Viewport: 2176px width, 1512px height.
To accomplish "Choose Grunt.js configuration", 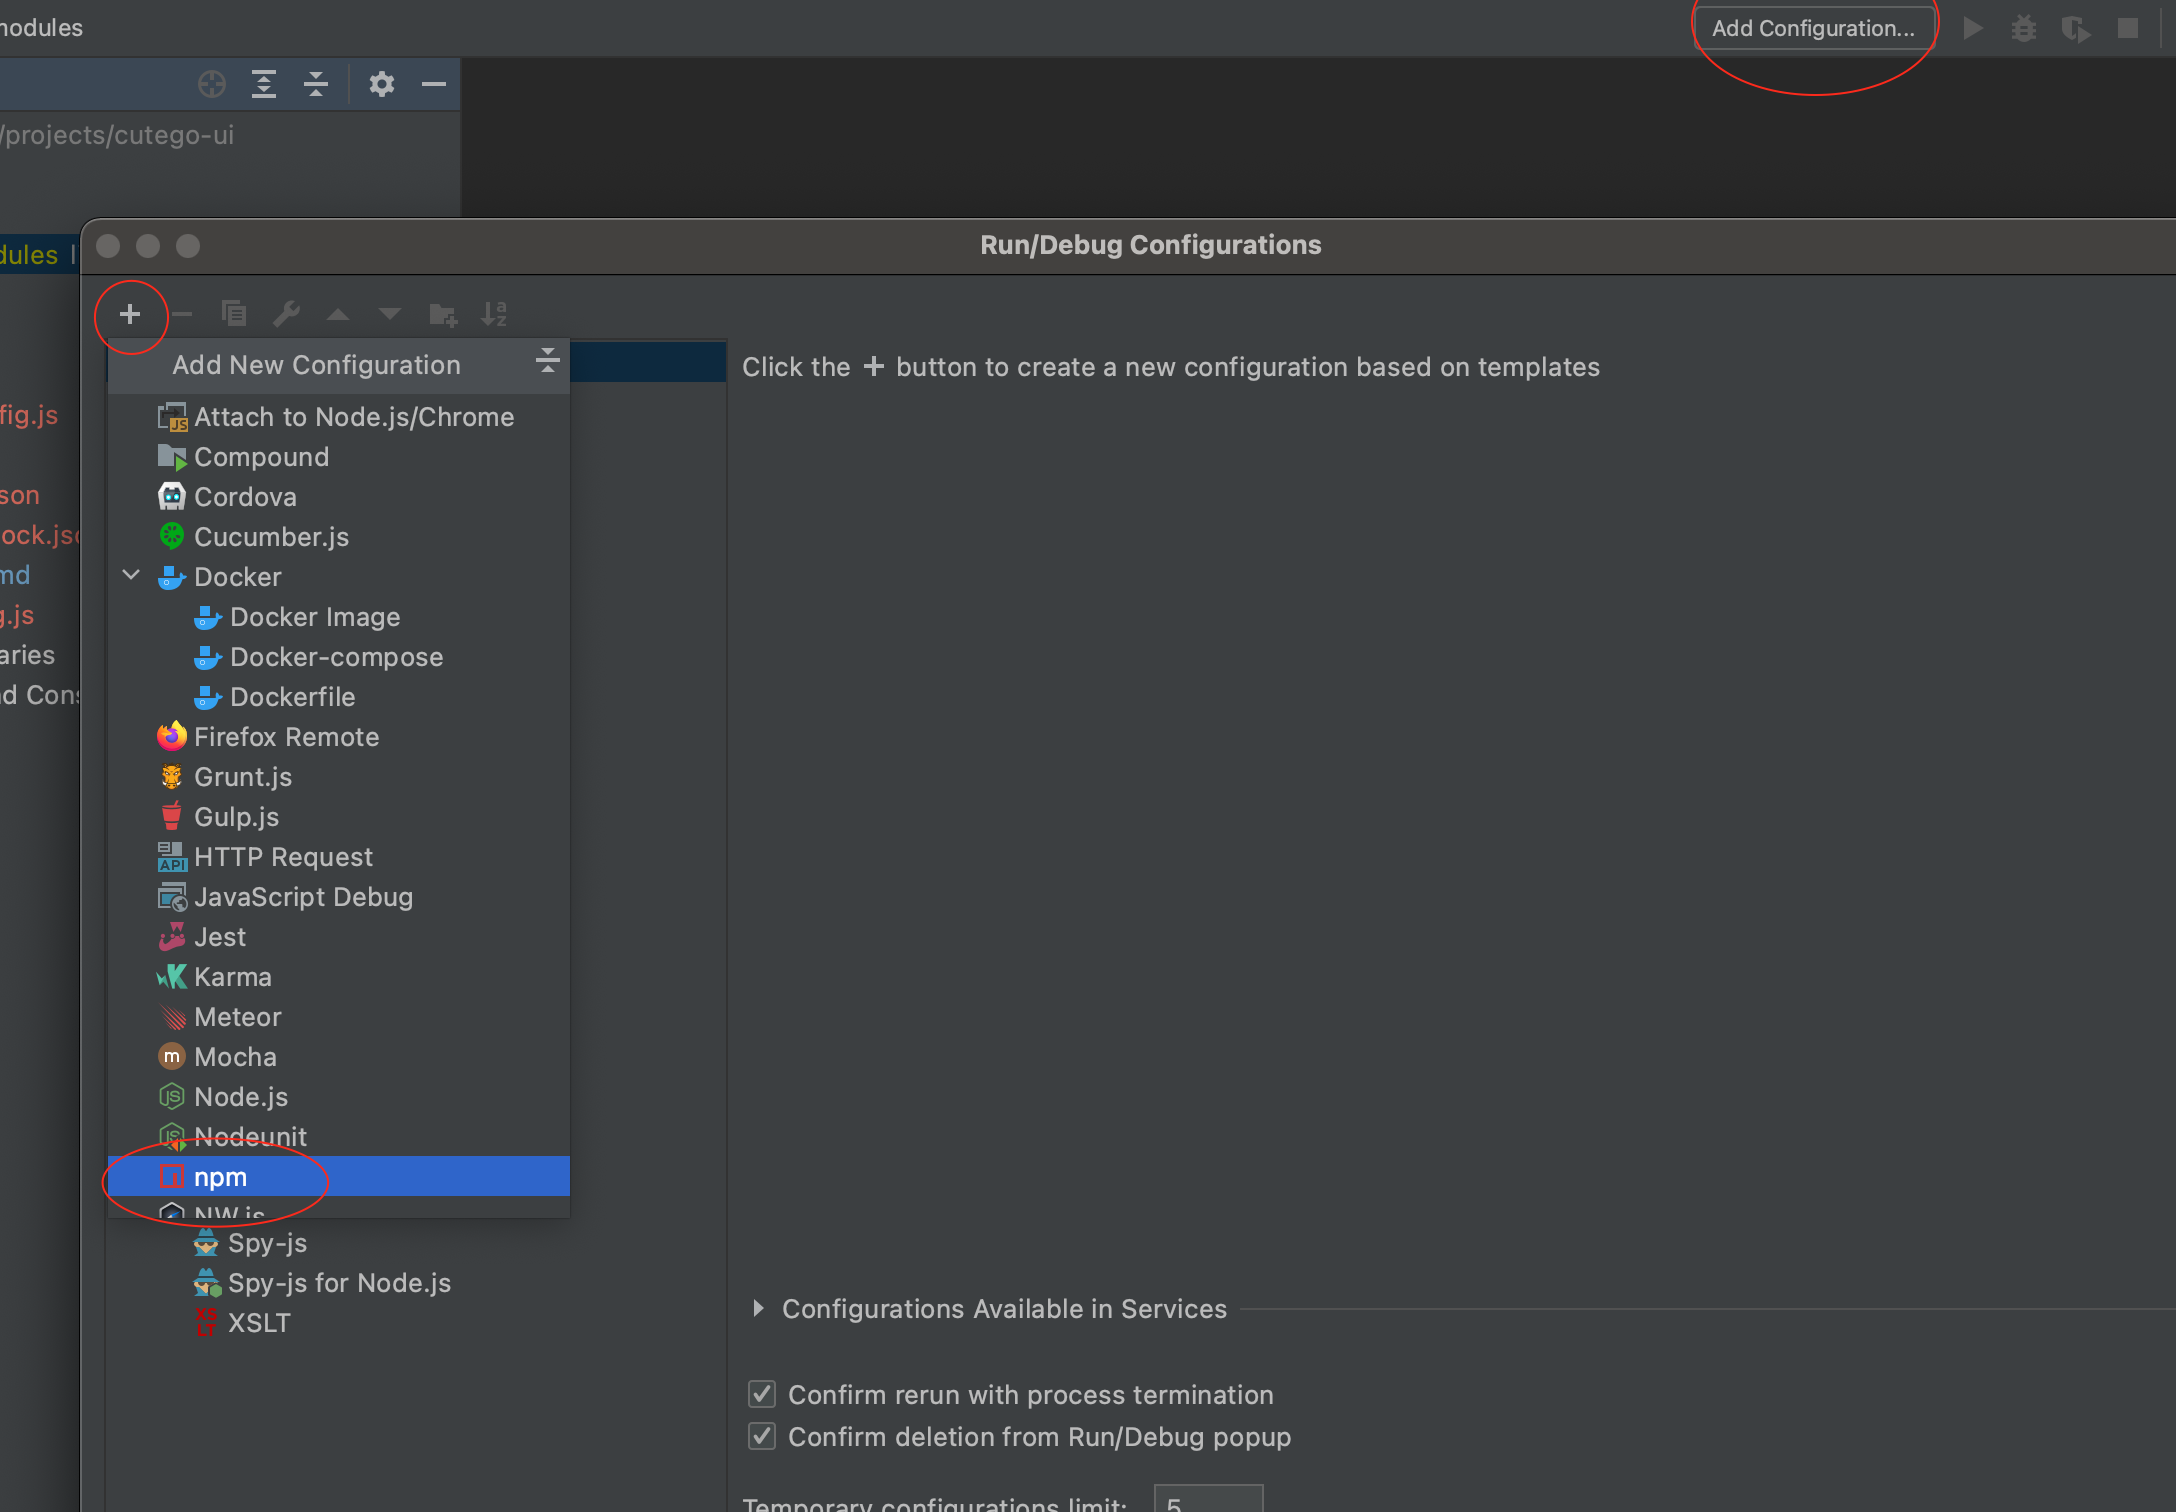I will pyautogui.click(x=339, y=777).
